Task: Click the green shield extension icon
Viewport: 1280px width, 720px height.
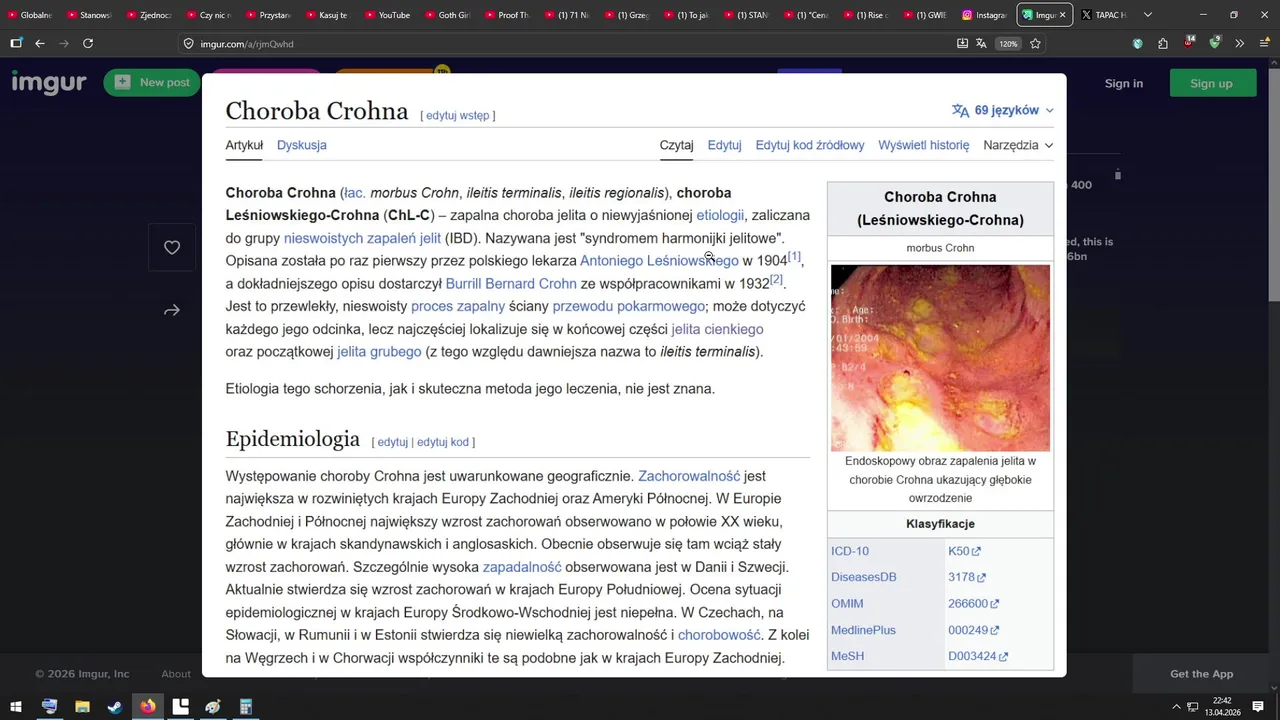Action: [1214, 43]
